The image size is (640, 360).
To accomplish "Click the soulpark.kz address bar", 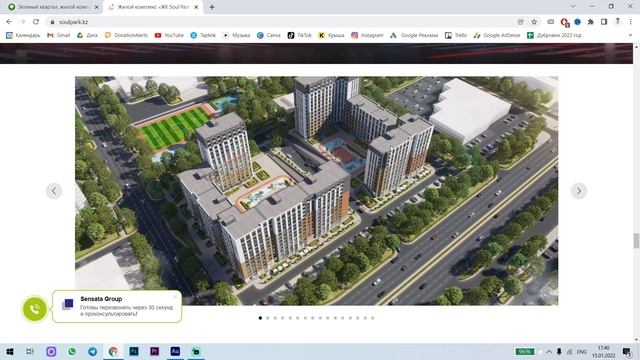I will tap(282, 22).
